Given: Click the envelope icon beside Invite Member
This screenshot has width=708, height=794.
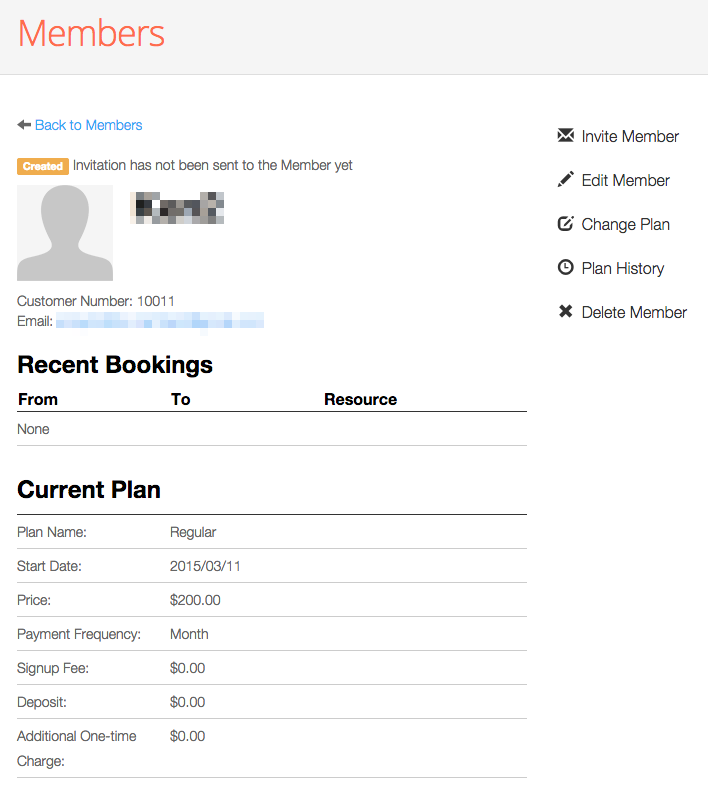Looking at the screenshot, I should click(x=565, y=136).
